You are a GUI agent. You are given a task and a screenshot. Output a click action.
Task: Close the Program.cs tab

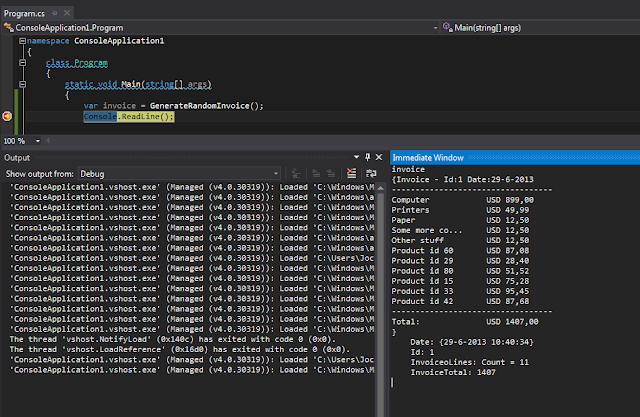coord(67,13)
